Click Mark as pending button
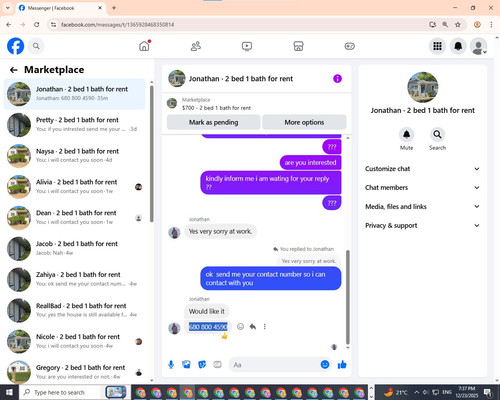The height and width of the screenshot is (400, 500). point(213,122)
